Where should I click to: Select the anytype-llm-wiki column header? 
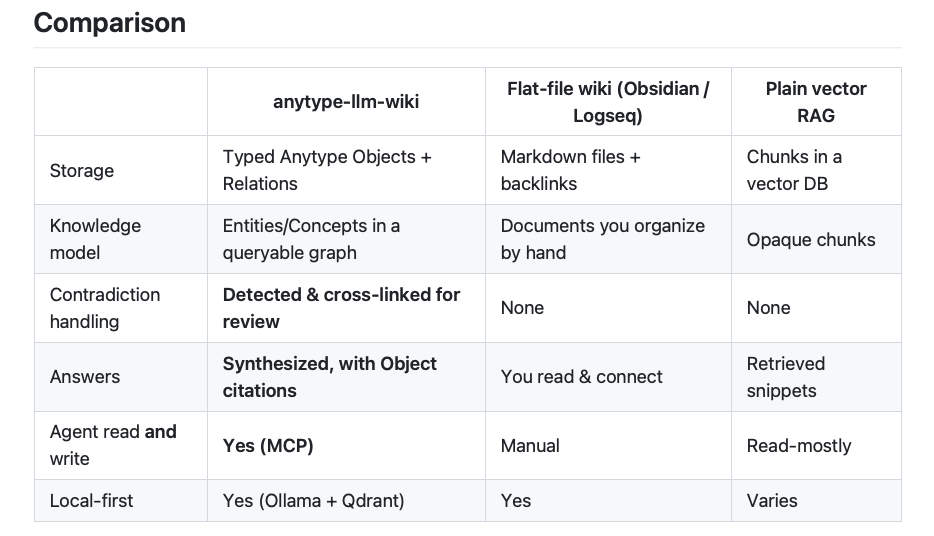tap(346, 102)
